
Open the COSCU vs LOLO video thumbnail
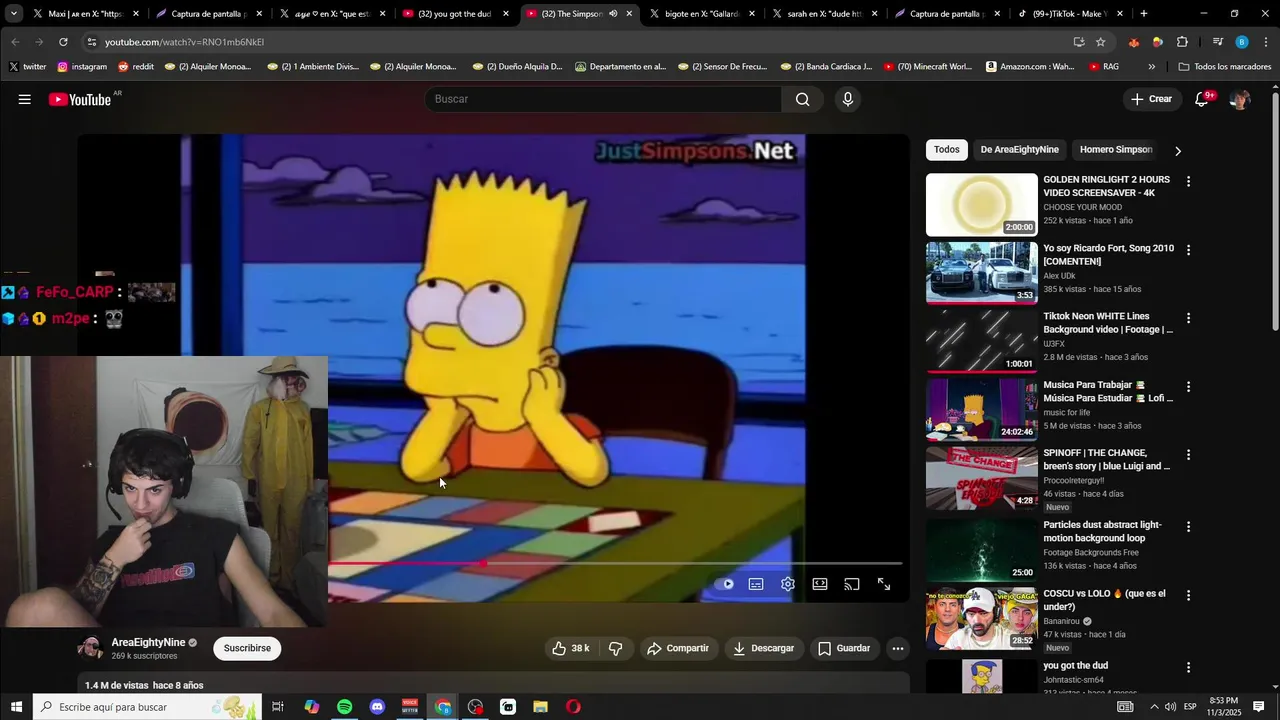982,618
